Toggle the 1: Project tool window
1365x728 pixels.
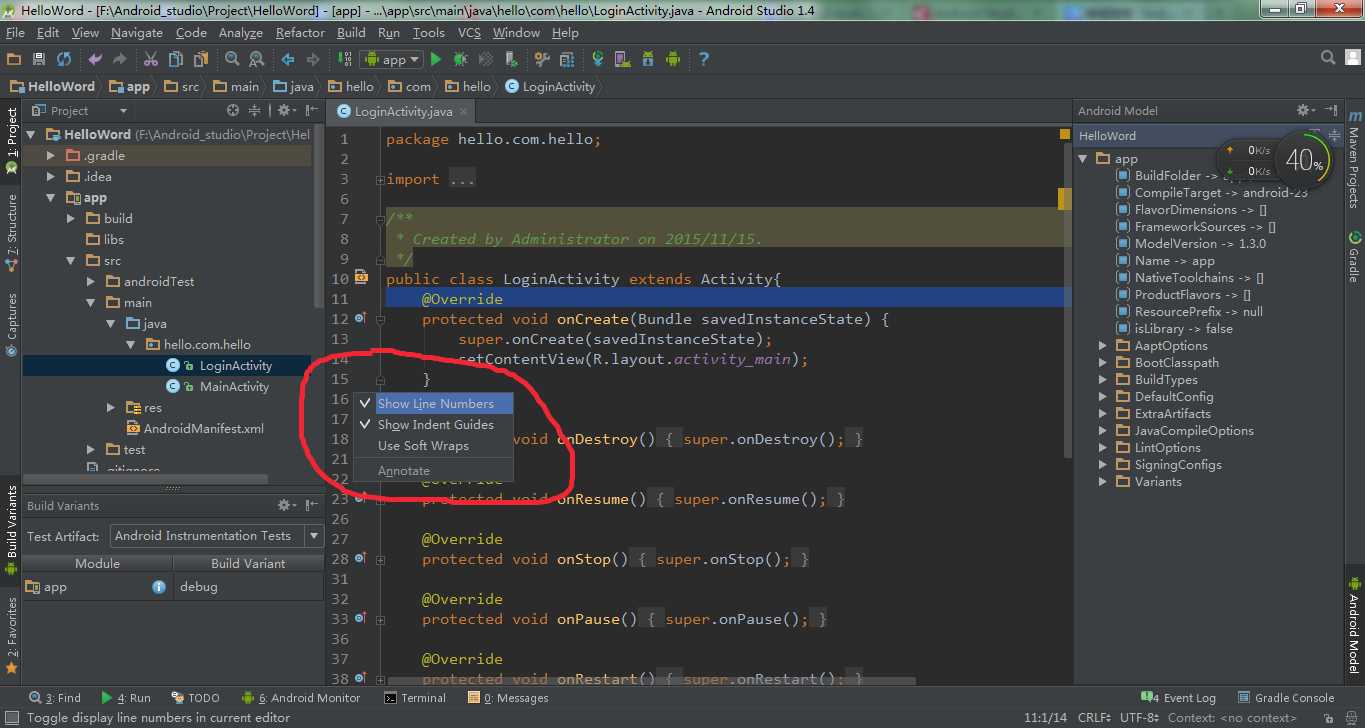point(11,140)
